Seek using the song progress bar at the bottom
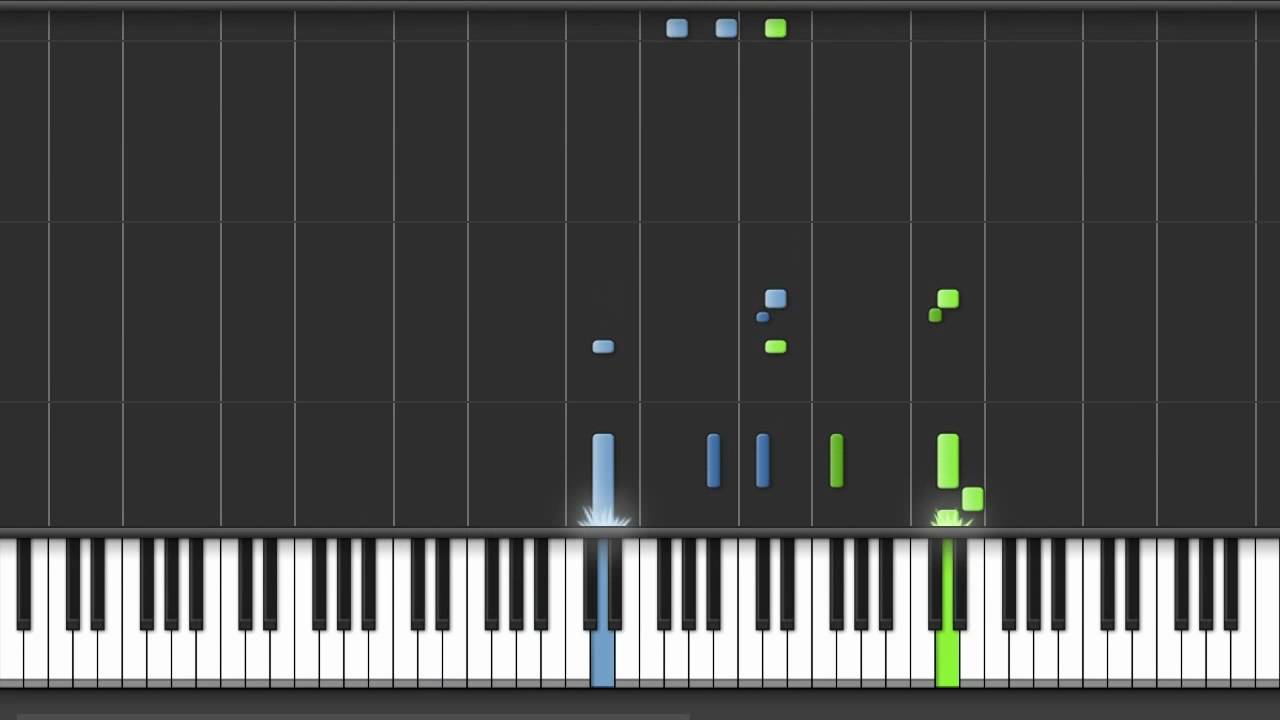This screenshot has width=1280, height=720. [640, 716]
